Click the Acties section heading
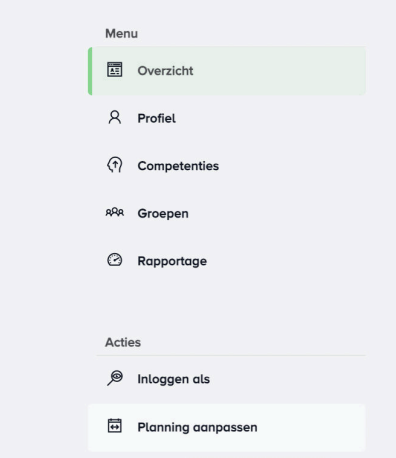 [x=123, y=342]
